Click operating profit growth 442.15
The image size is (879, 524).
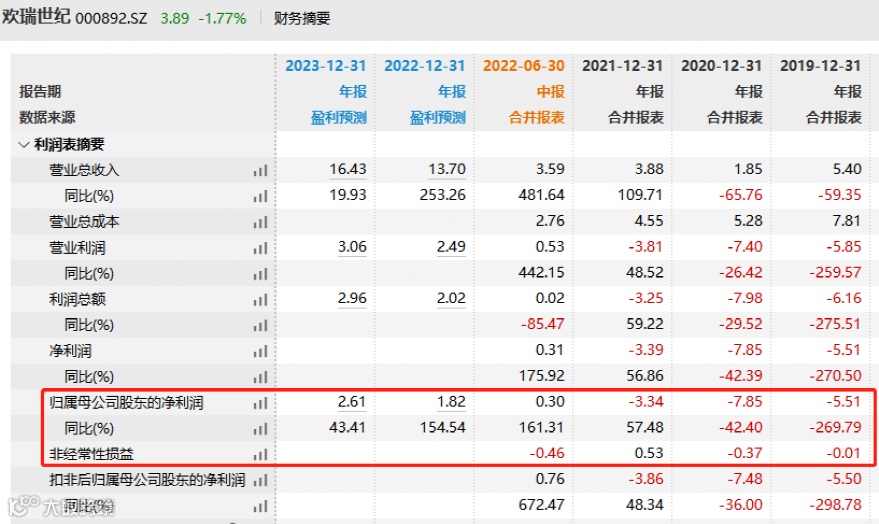coord(541,272)
